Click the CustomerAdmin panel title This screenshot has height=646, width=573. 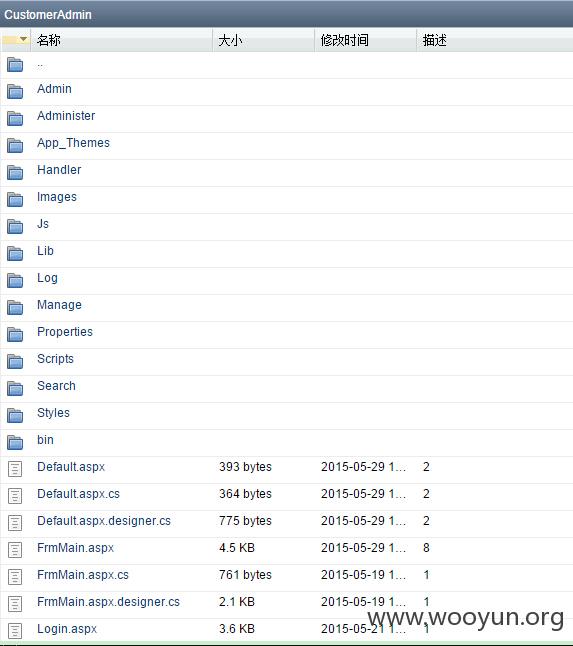48,14
